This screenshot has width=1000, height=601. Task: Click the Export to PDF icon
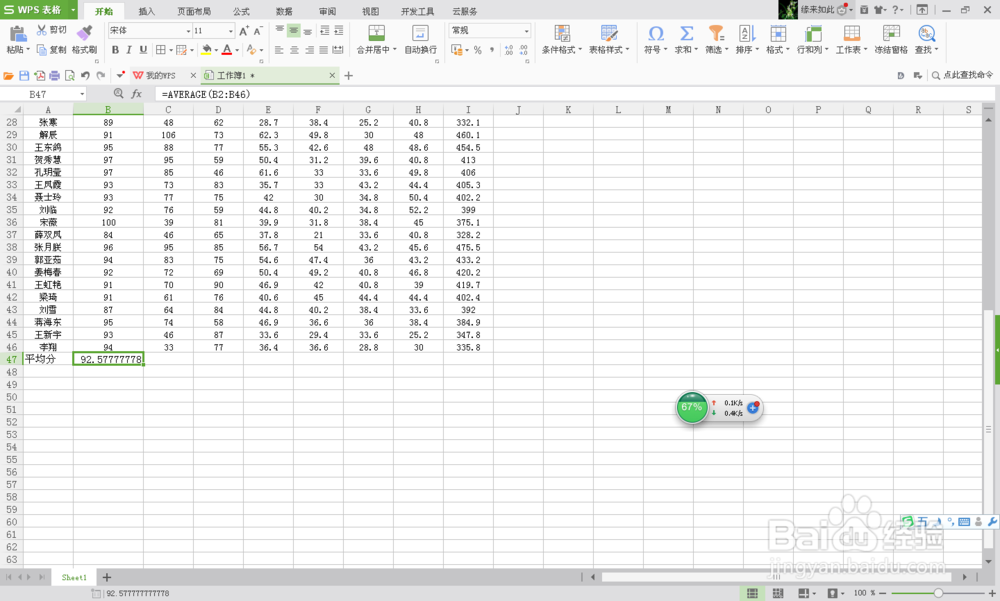[x=40, y=75]
